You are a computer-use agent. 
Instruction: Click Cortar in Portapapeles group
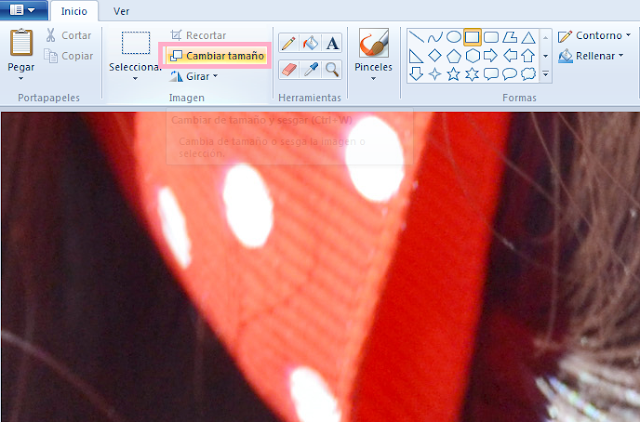[x=68, y=36]
